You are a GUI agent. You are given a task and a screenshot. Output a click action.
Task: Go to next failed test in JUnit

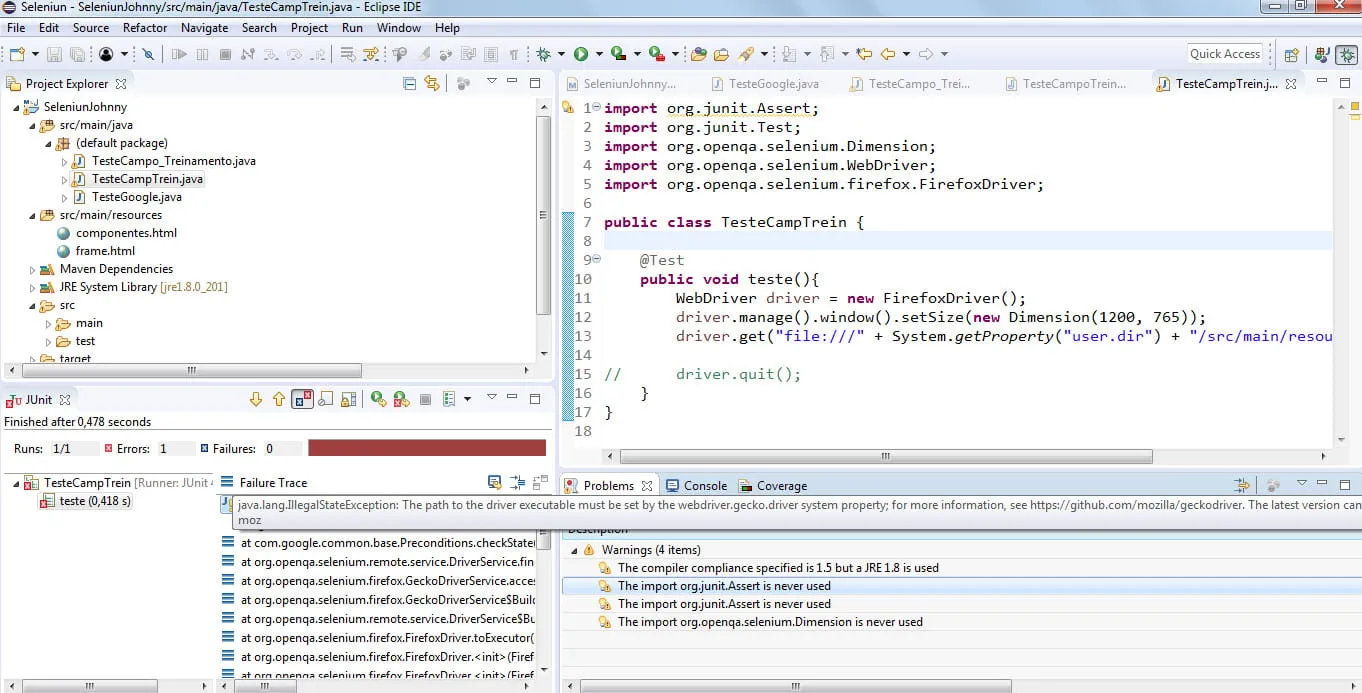pyautogui.click(x=255, y=400)
